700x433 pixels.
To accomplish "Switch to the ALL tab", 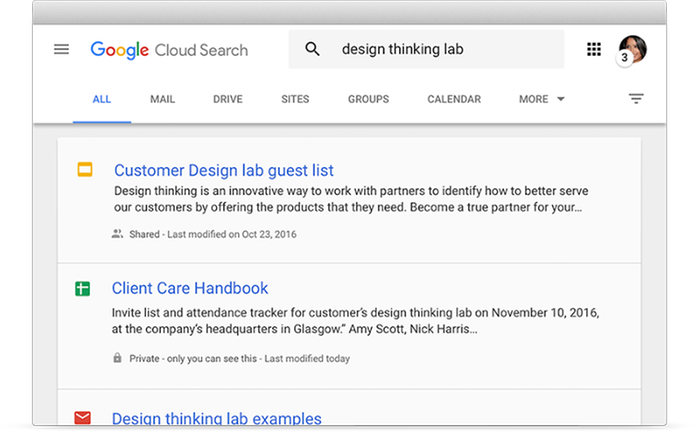I will [x=102, y=99].
